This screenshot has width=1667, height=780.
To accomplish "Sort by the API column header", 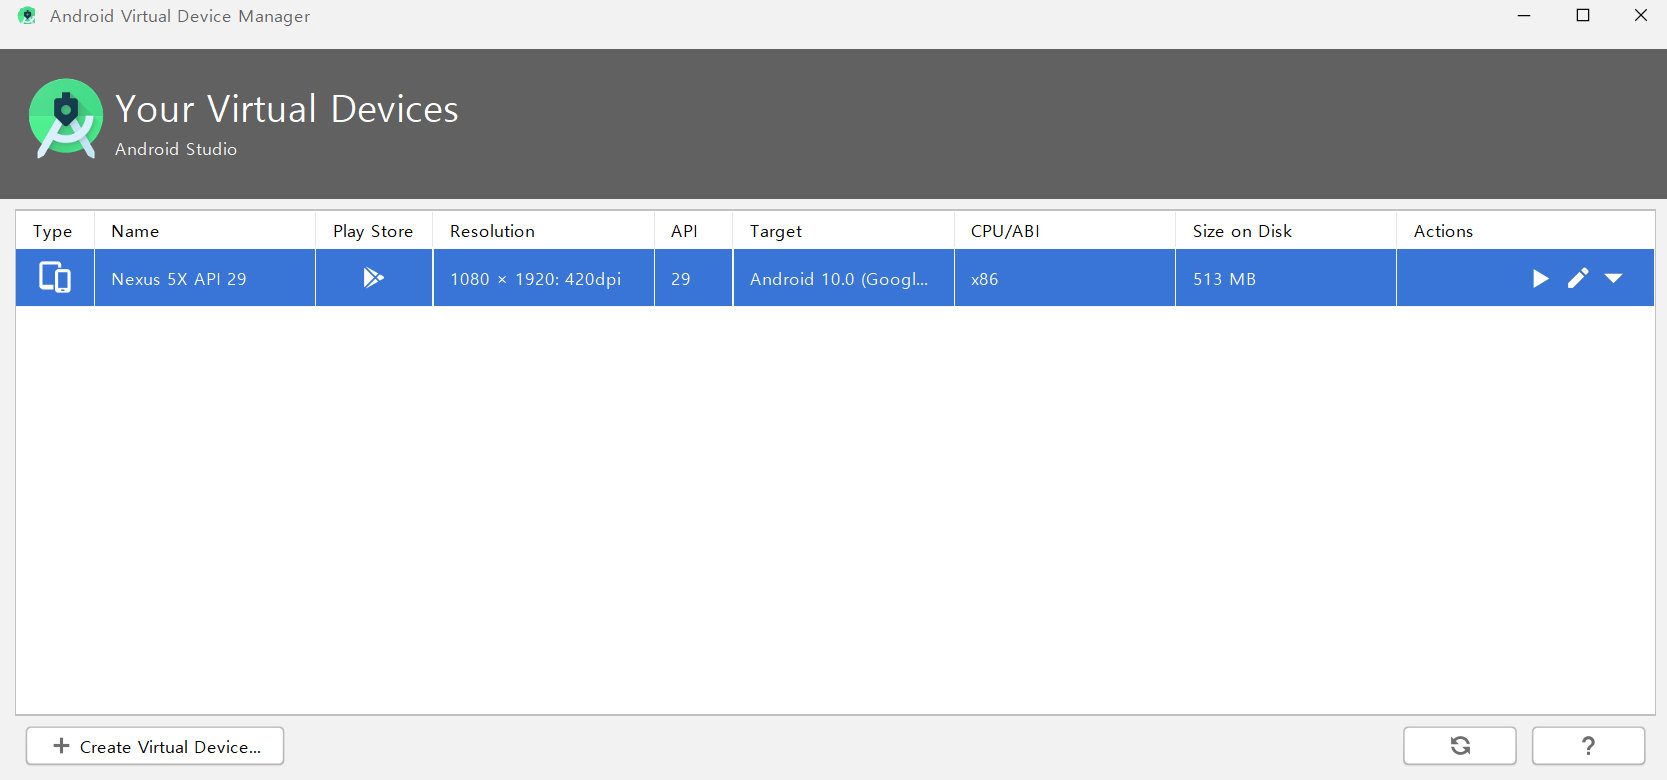I will click(x=693, y=231).
